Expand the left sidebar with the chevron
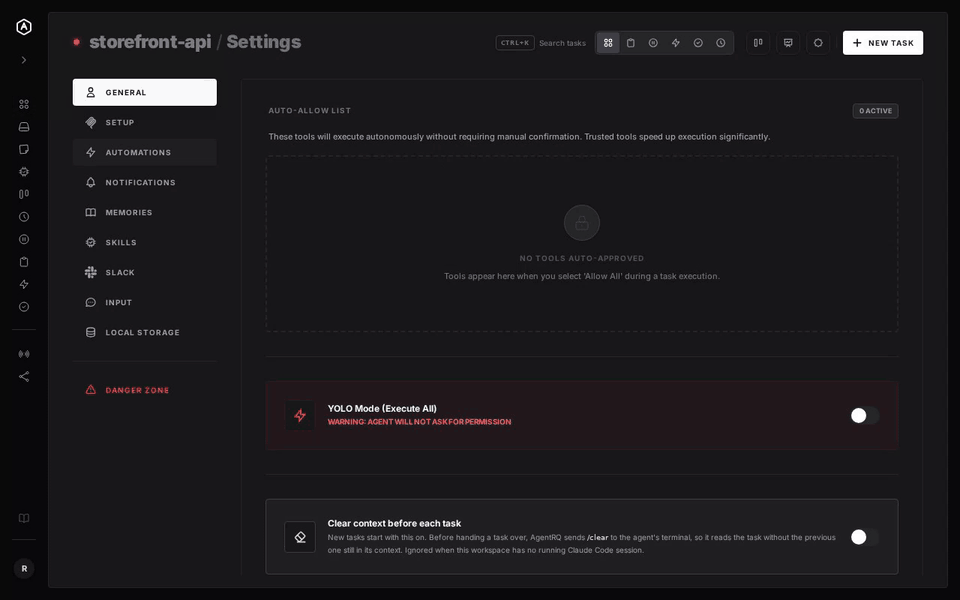This screenshot has width=960, height=600. [24, 60]
